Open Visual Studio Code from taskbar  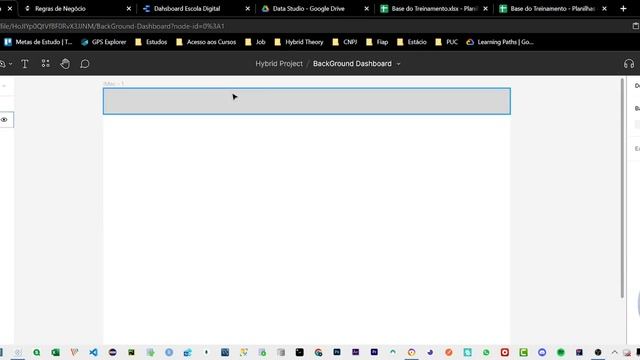93,352
